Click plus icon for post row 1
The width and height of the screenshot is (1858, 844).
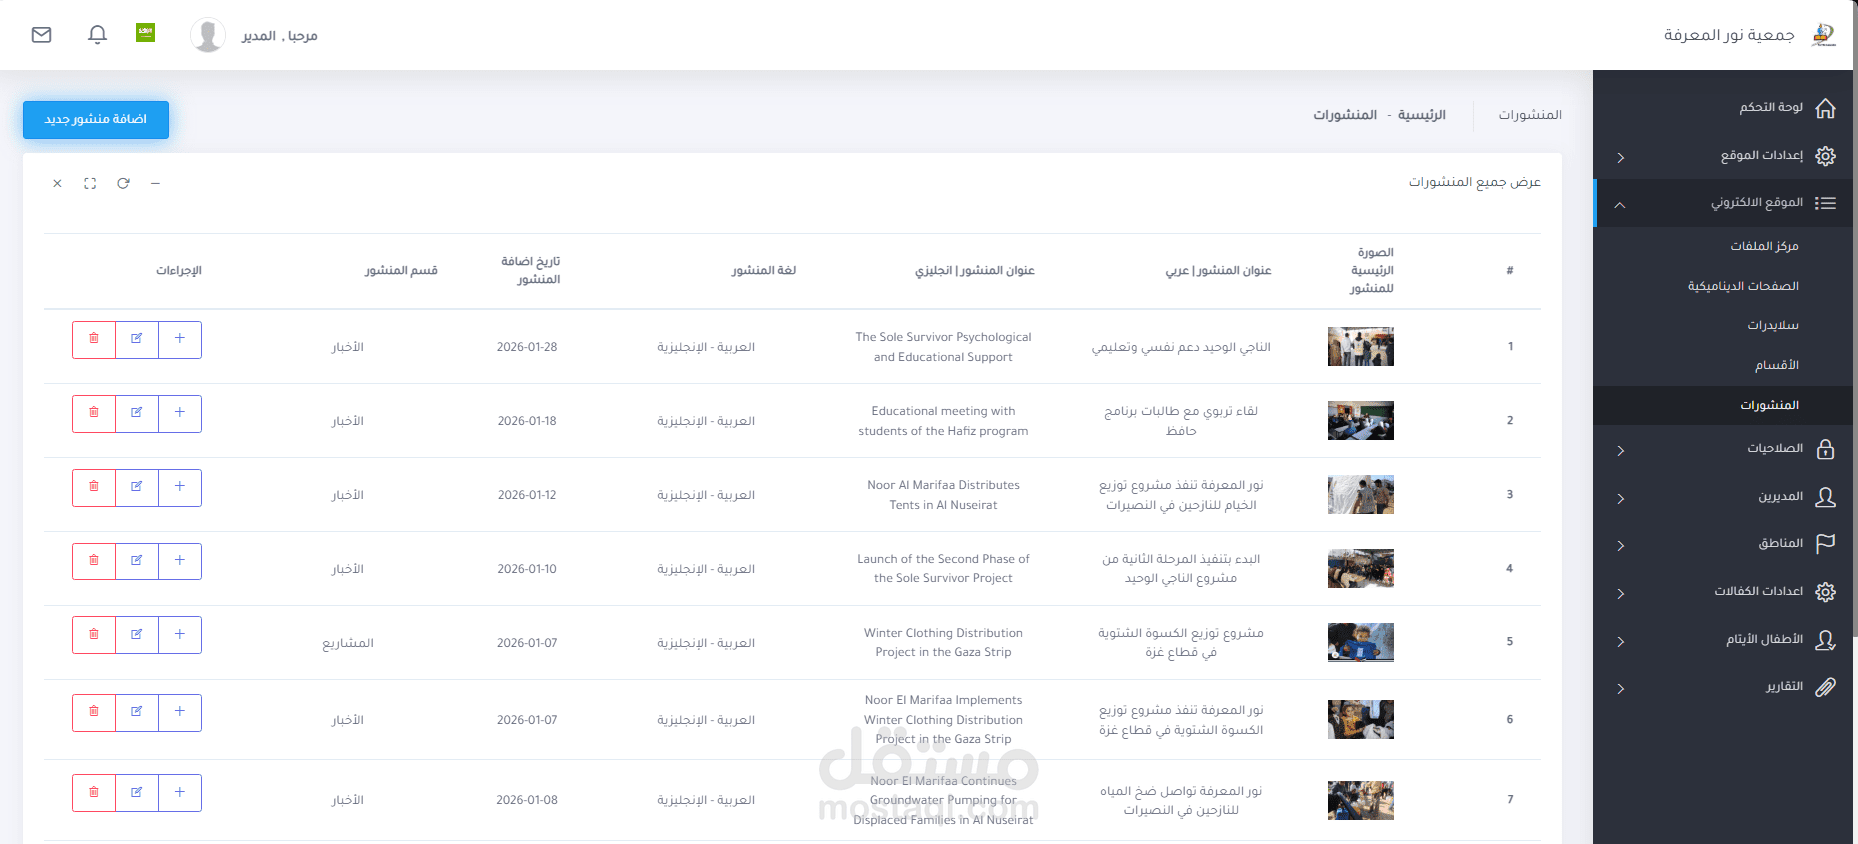pyautogui.click(x=180, y=339)
